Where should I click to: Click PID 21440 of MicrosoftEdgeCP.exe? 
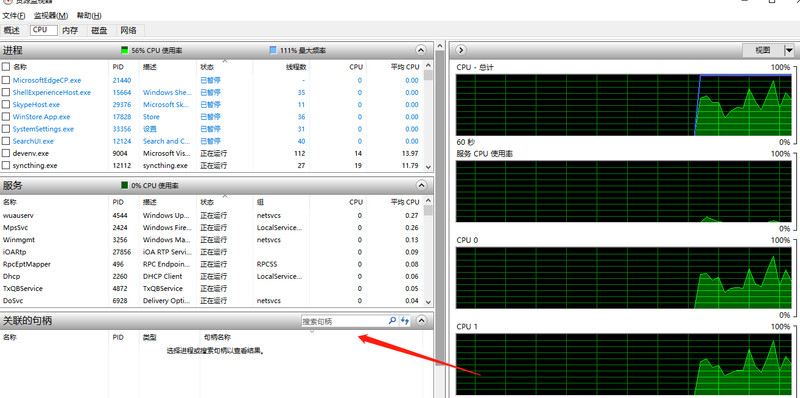(122, 80)
